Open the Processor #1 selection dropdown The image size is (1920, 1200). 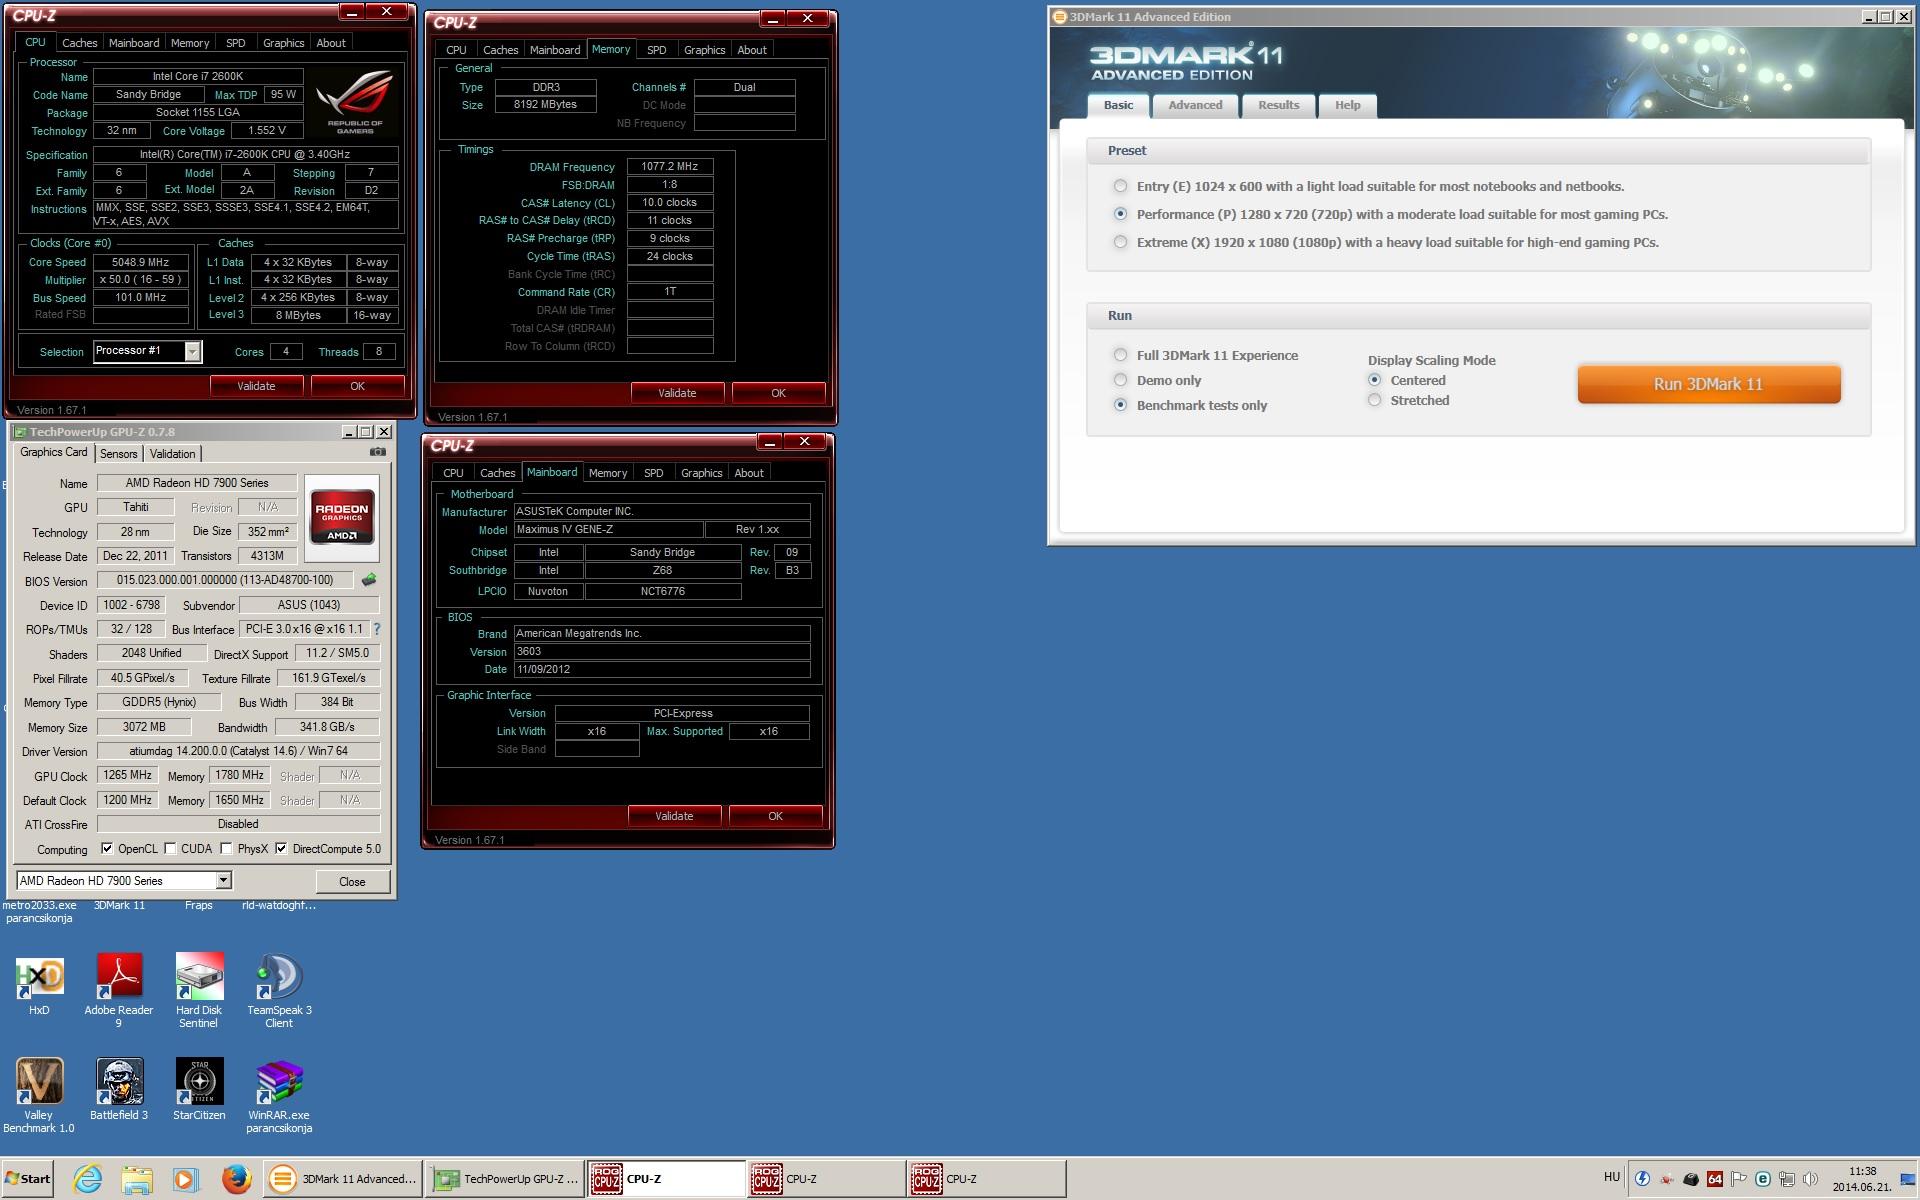click(x=192, y=351)
